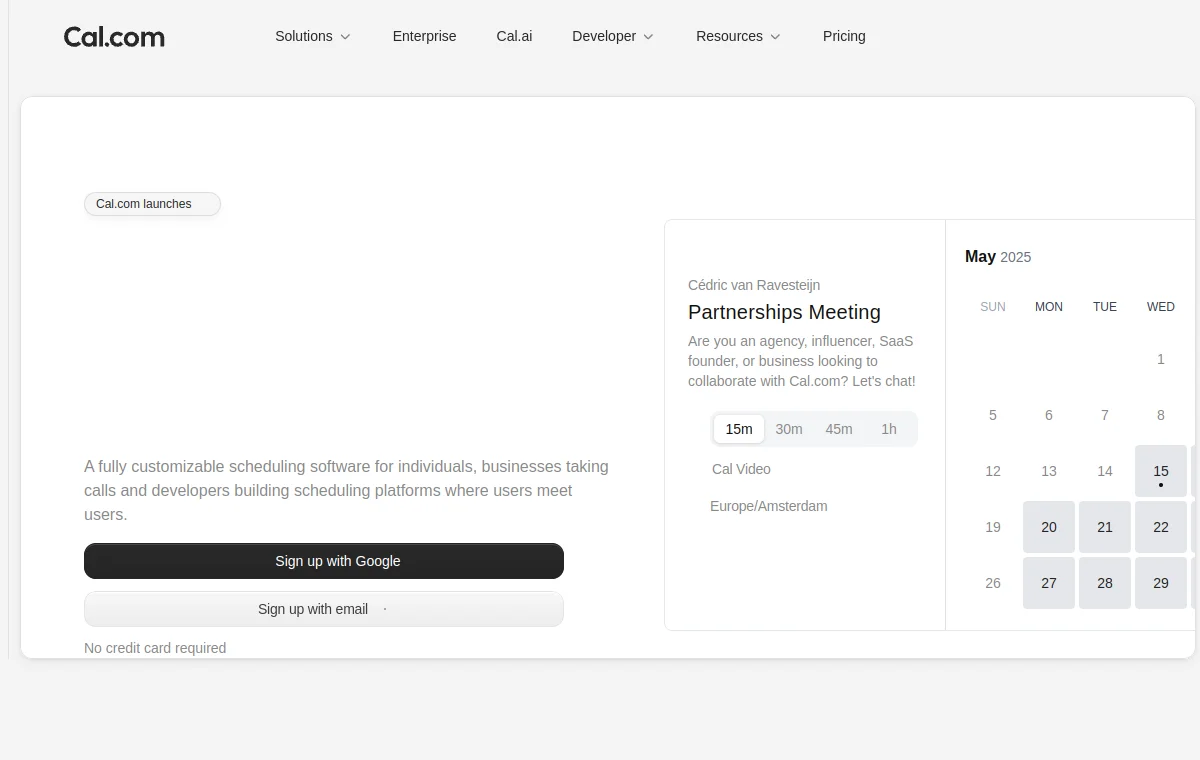Viewport: 1200px width, 760px height.
Task: Click the SUN weekday header
Action: click(x=993, y=307)
